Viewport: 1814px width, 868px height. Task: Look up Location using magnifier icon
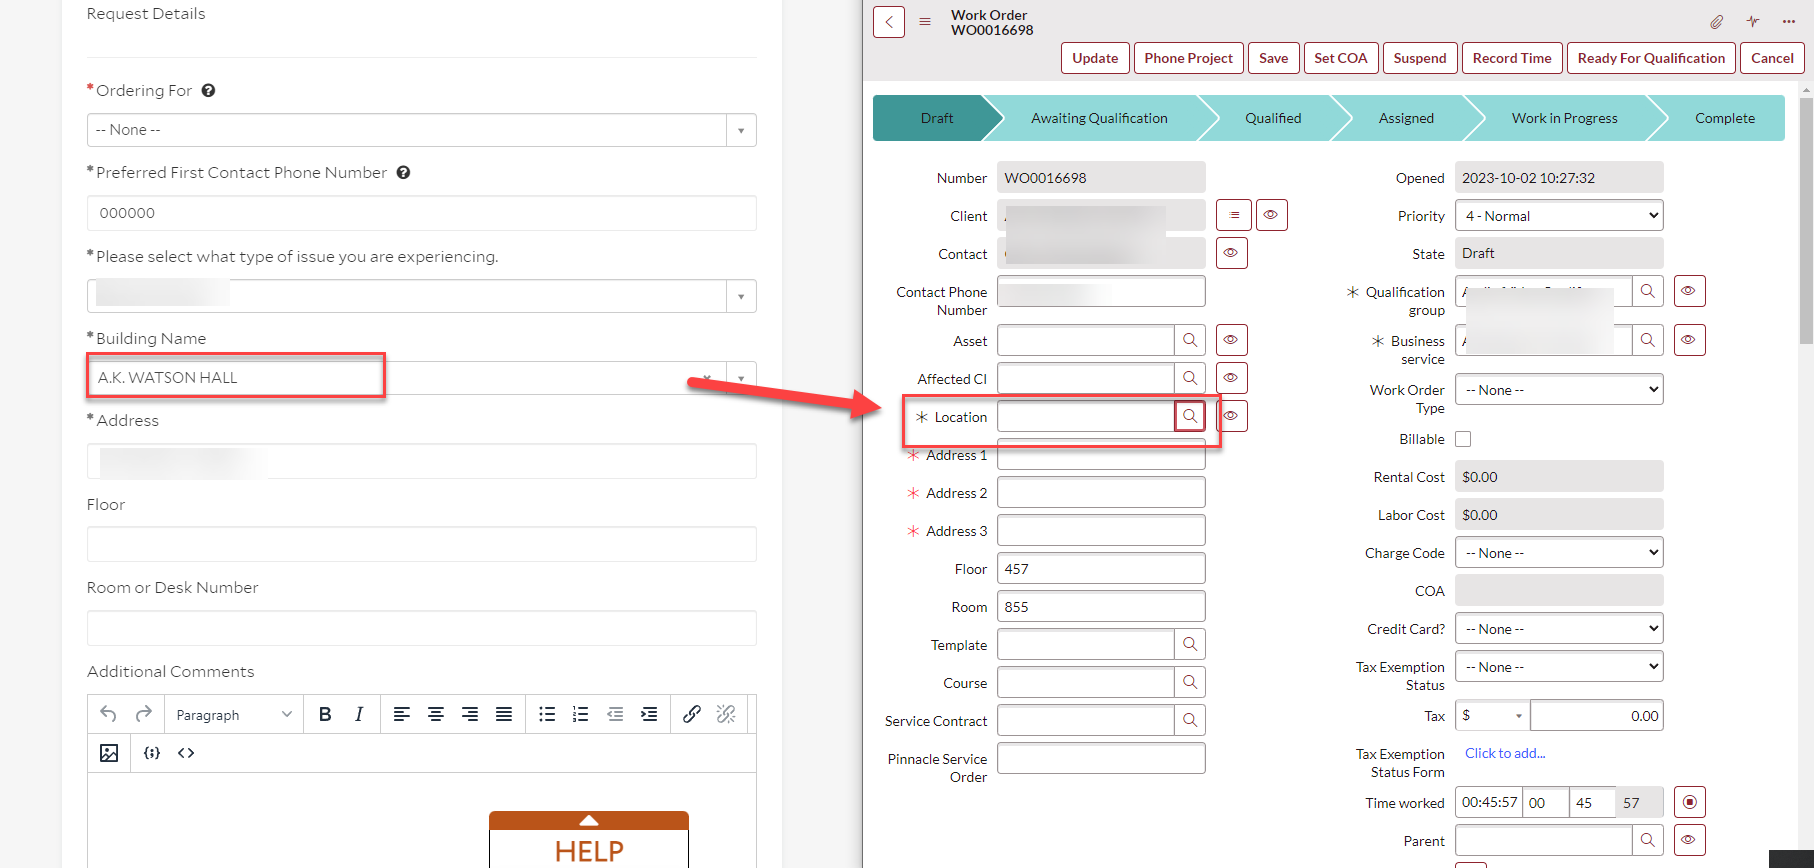click(x=1190, y=416)
